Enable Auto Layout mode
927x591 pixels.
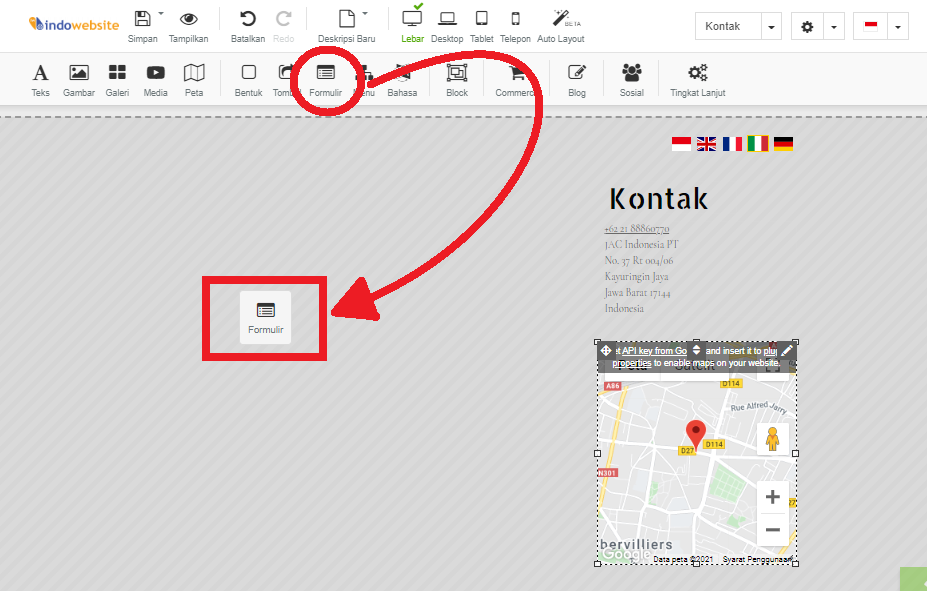tap(560, 22)
